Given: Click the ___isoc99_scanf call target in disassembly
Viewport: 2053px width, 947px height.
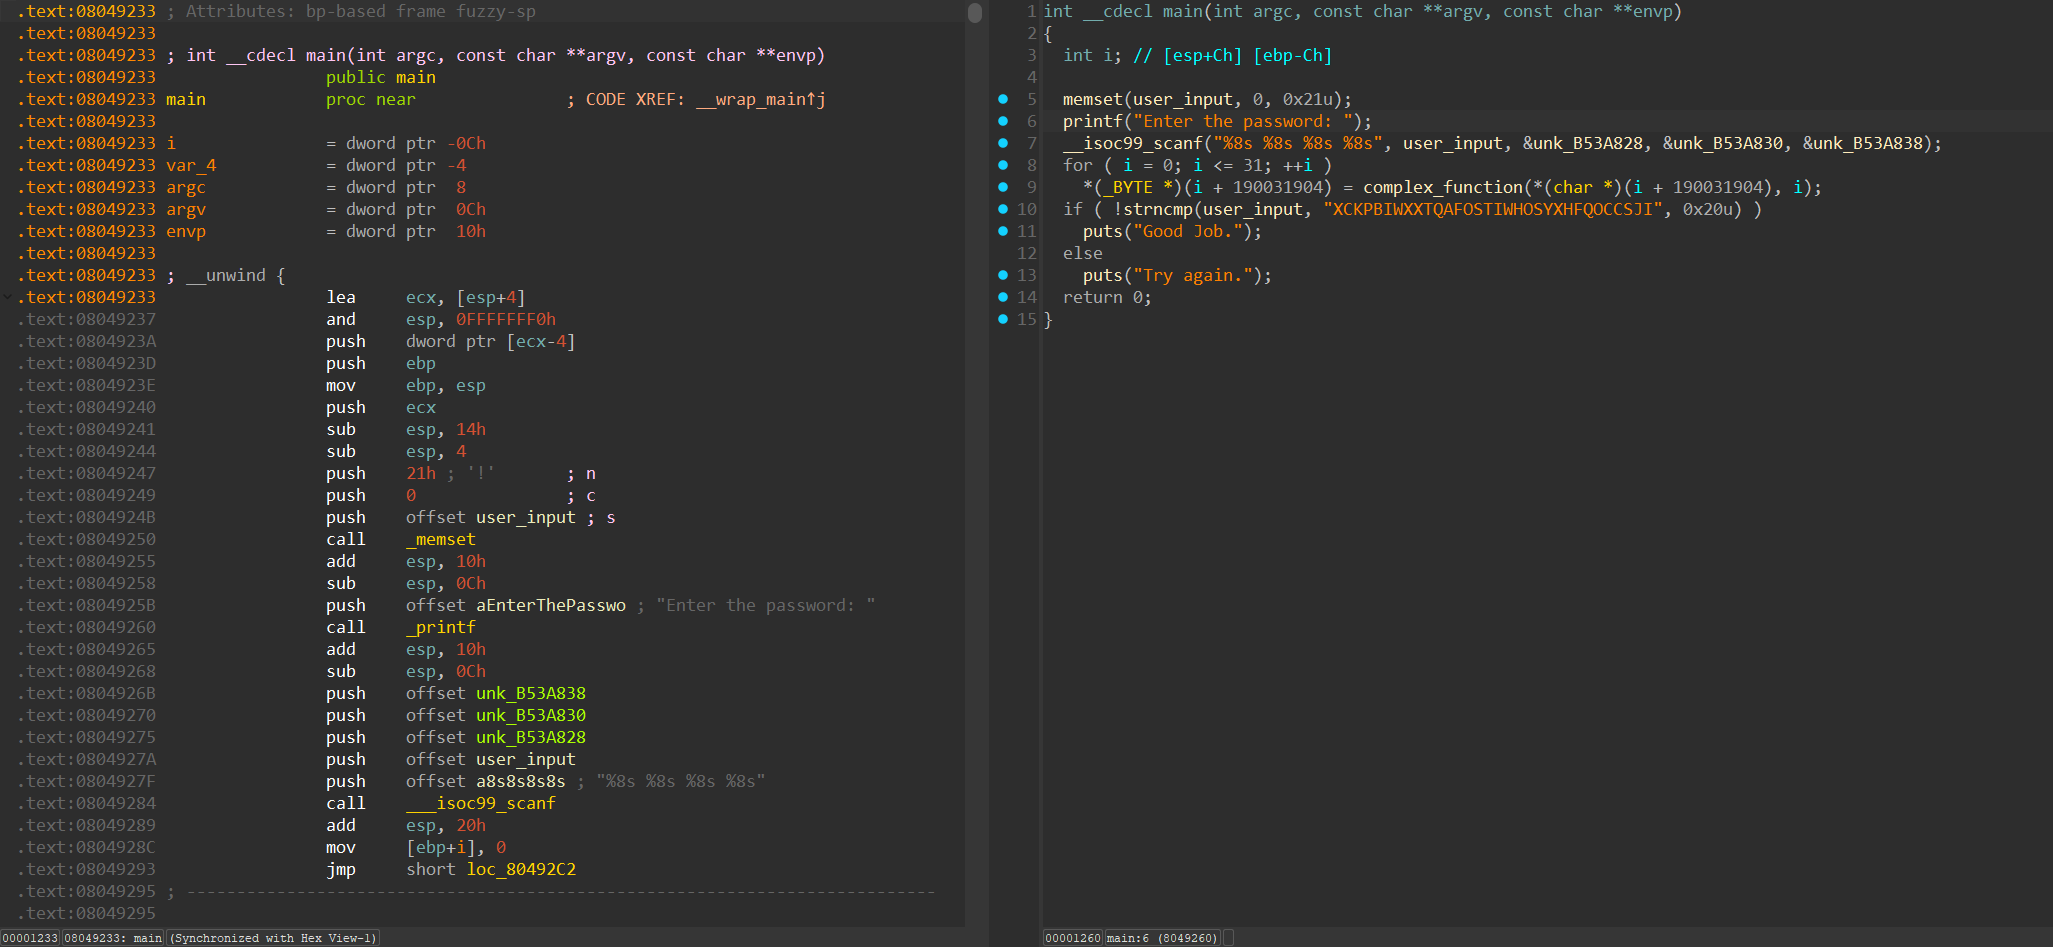Looking at the screenshot, I should 481,803.
